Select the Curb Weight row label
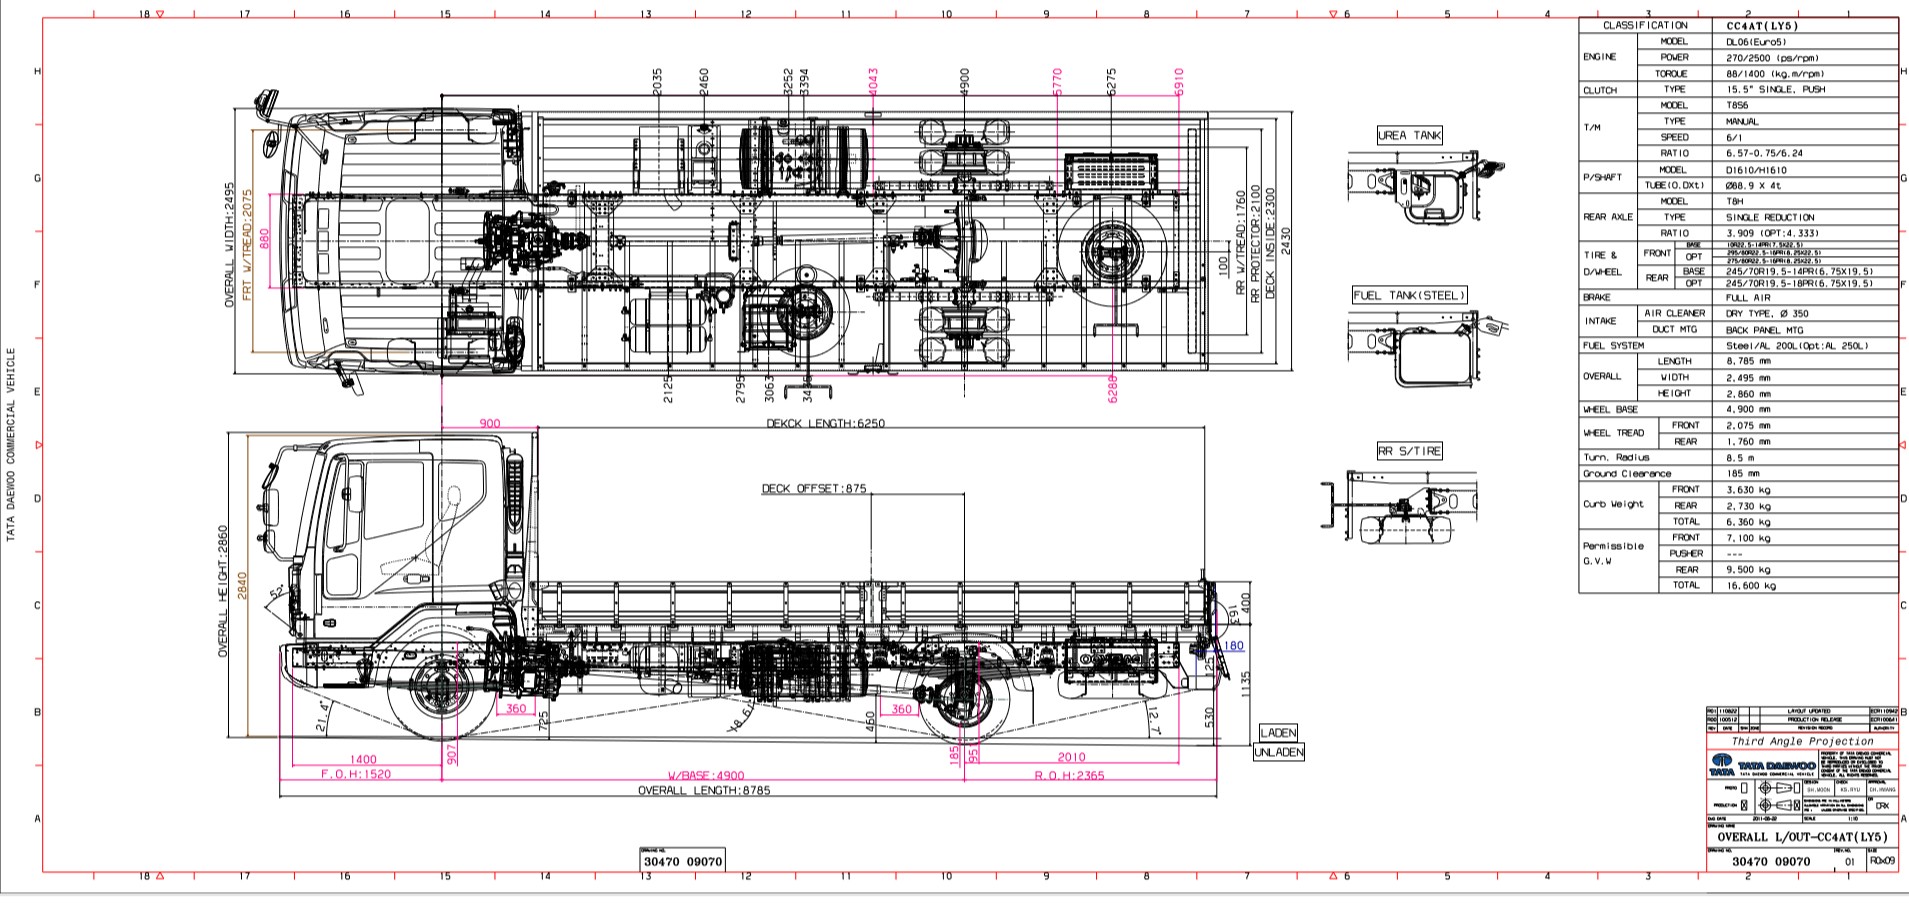 1613,505
